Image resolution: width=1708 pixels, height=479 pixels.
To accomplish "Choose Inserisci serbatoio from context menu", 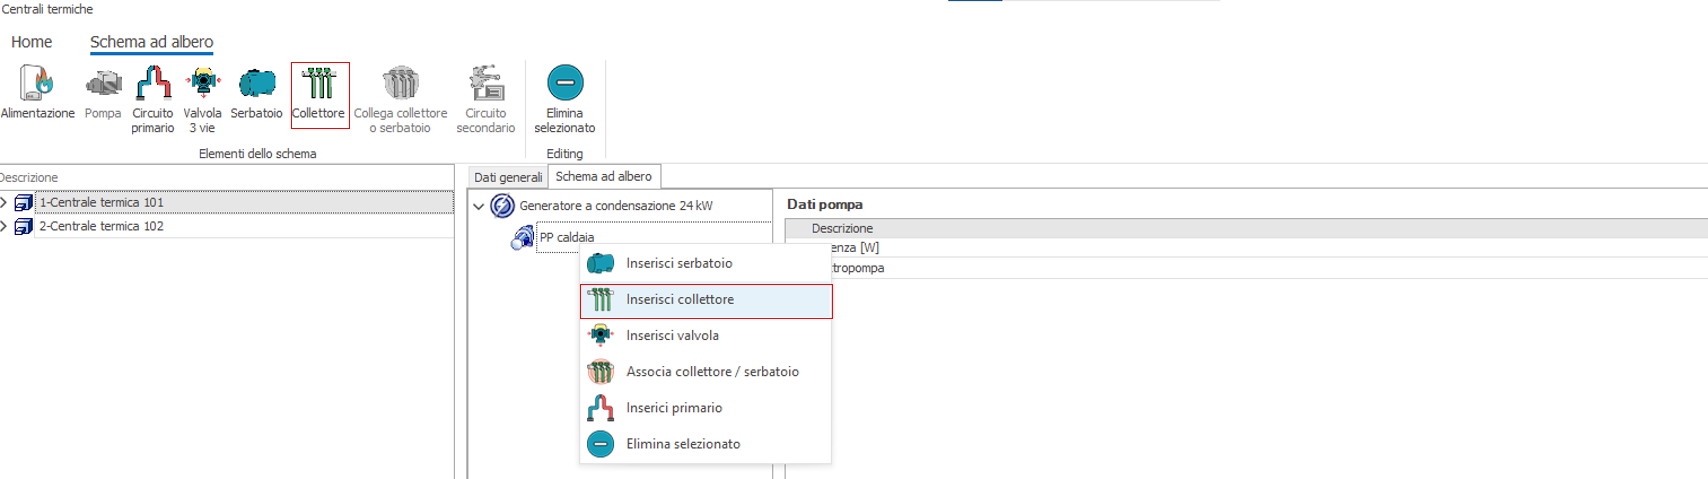I will pos(679,263).
